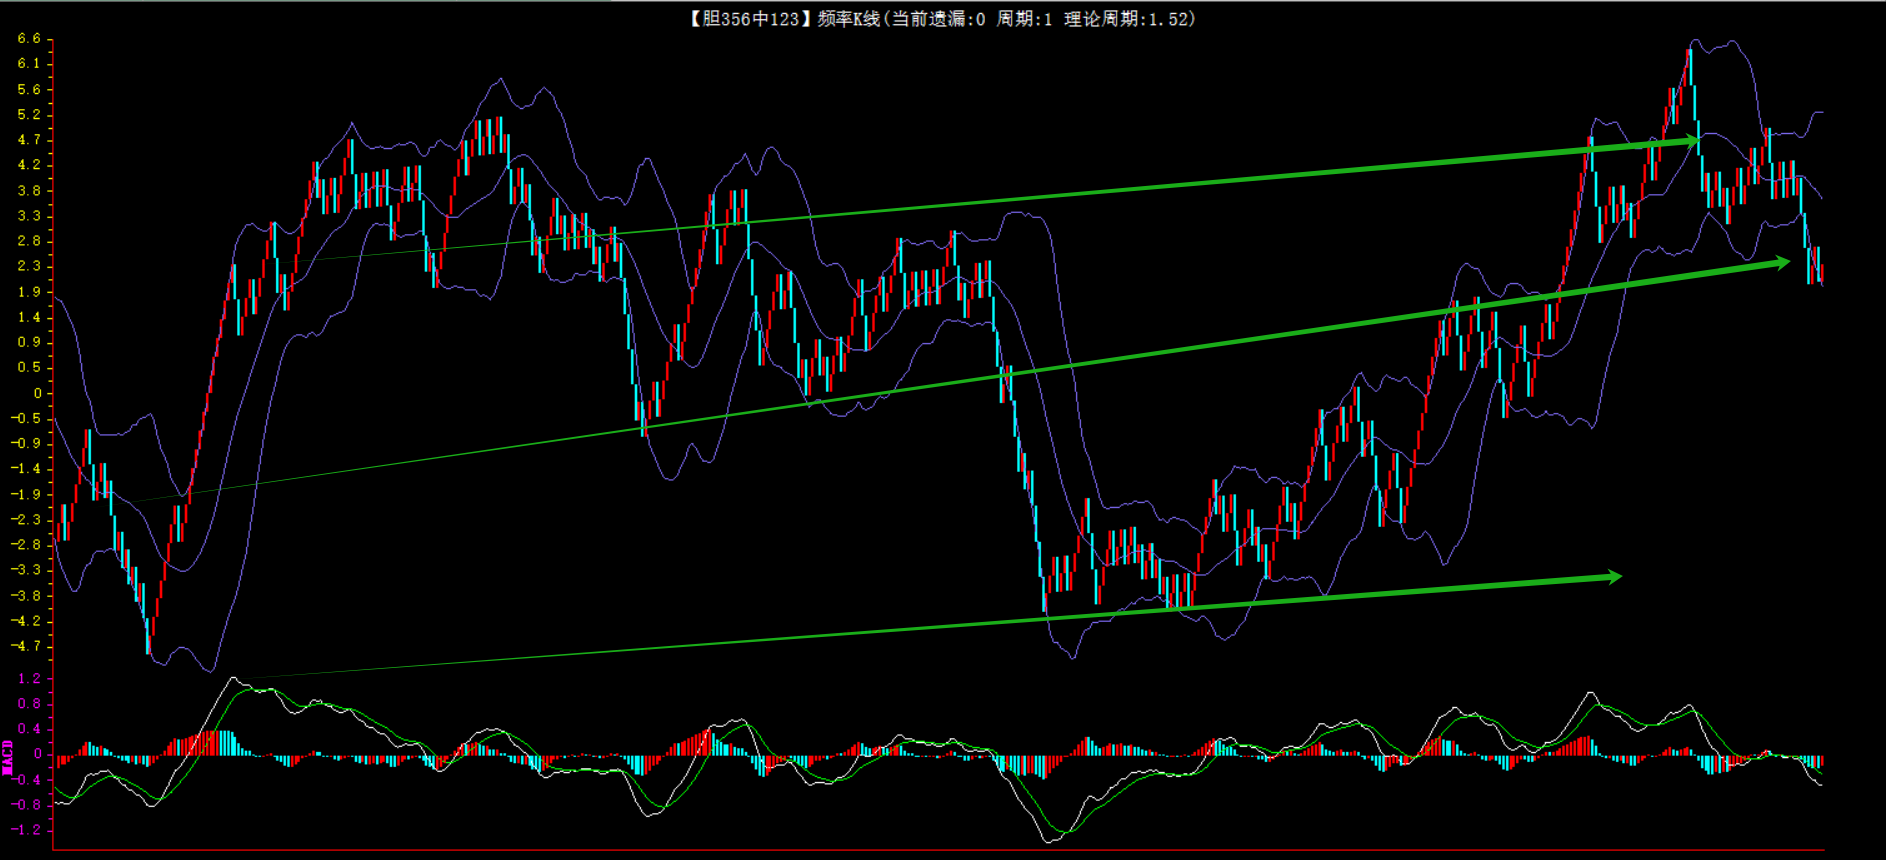
Task: Click the -0.5 label on price axis
Action: click(x=27, y=418)
